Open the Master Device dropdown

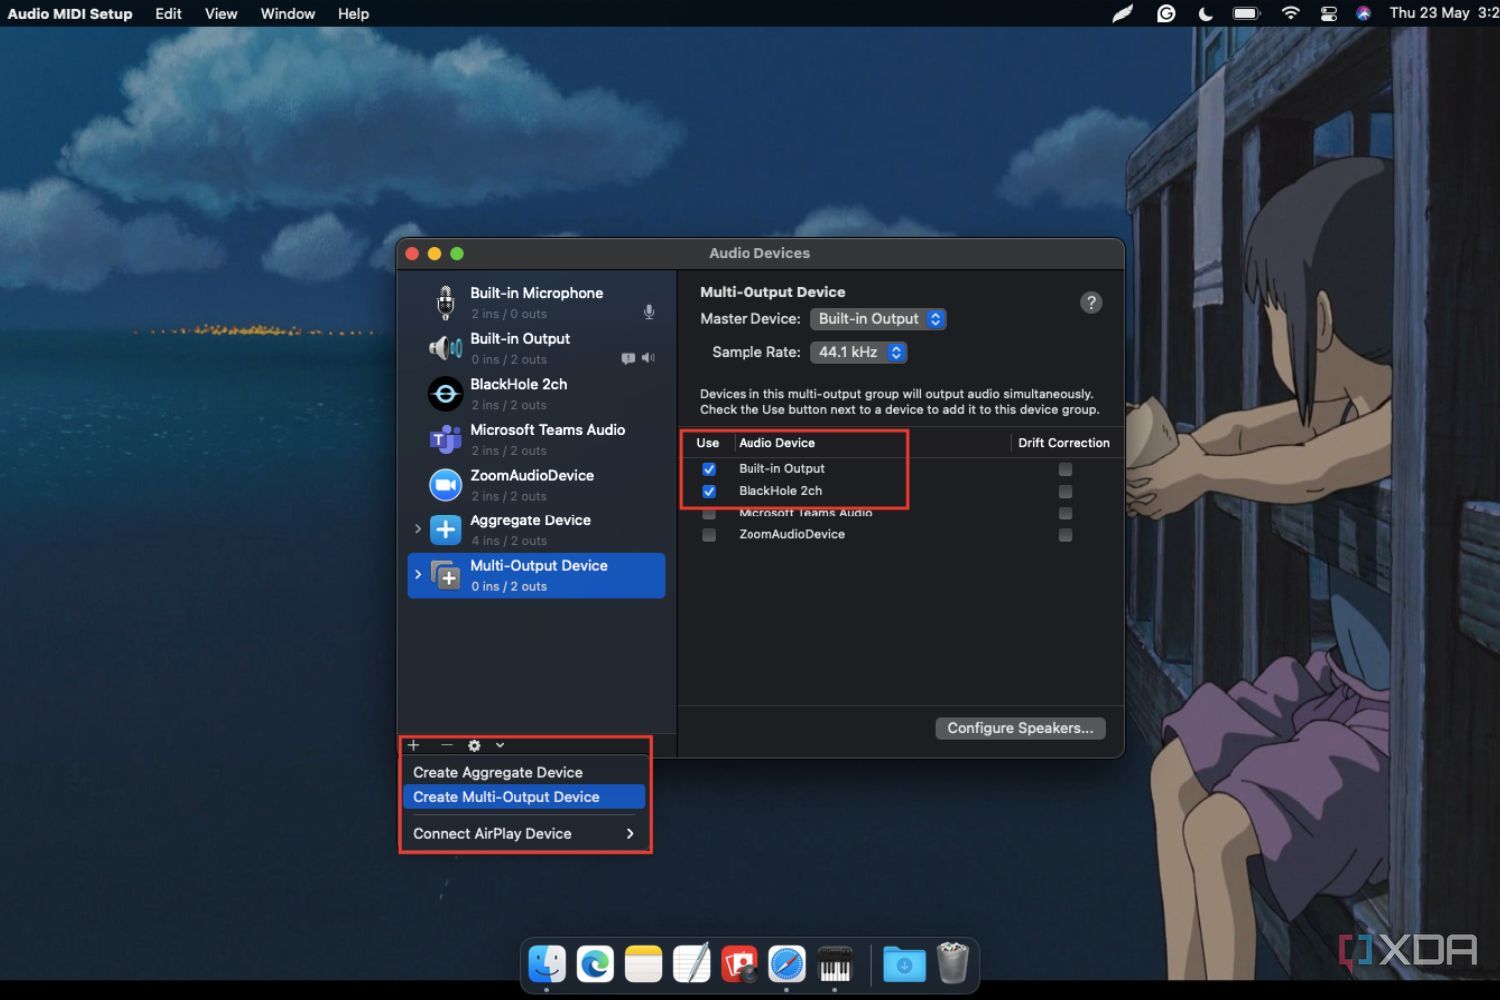click(x=878, y=319)
